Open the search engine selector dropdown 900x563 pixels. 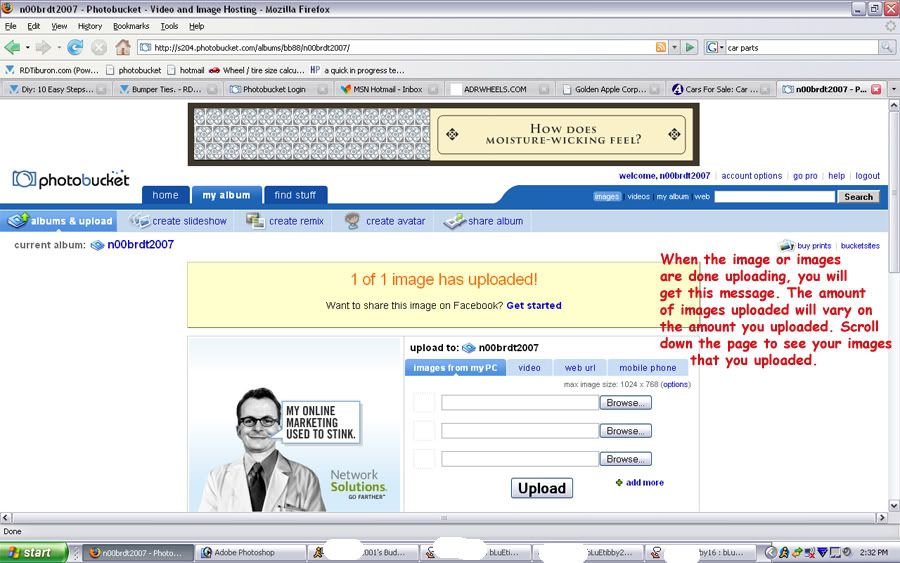pyautogui.click(x=715, y=47)
